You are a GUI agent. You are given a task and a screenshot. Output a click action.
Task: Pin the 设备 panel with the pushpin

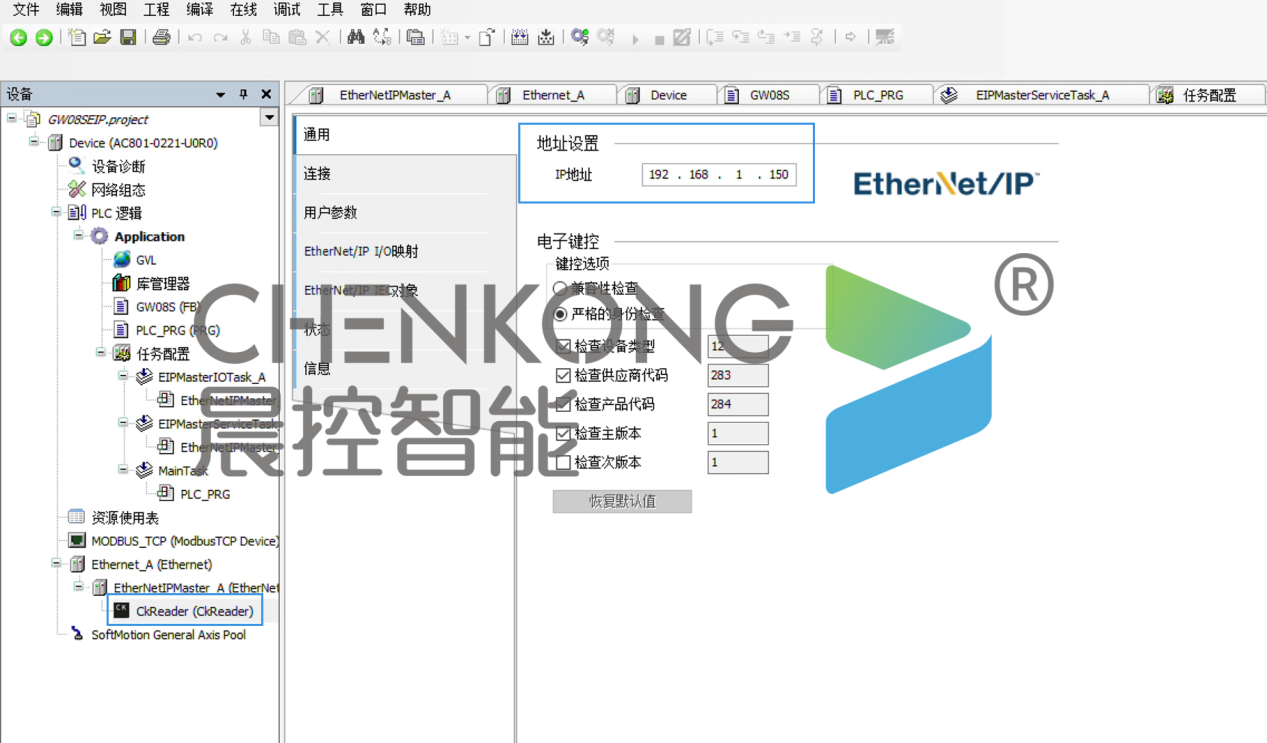[243, 94]
